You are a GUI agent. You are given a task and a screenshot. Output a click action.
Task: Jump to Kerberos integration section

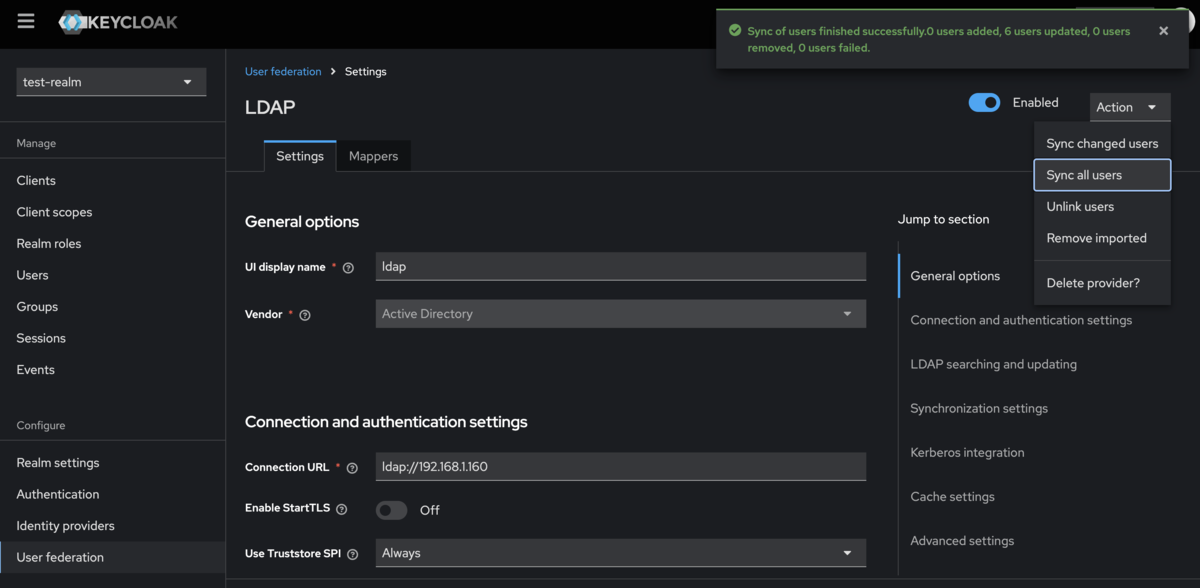click(967, 453)
